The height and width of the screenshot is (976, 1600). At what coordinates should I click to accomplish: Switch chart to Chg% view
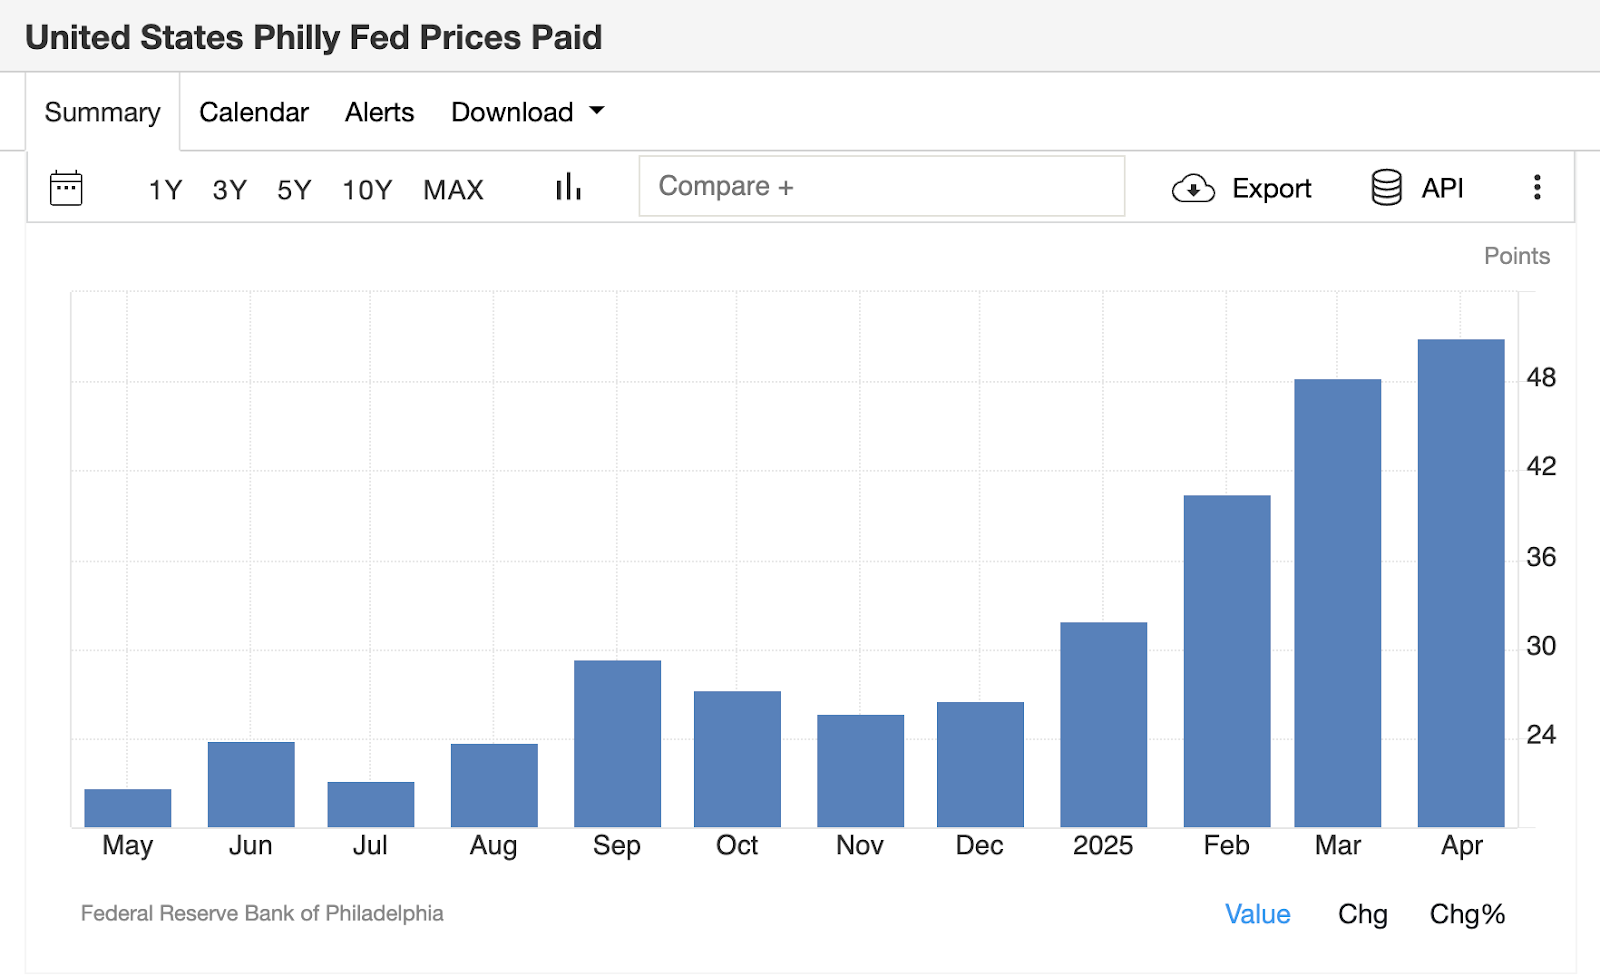[1467, 914]
